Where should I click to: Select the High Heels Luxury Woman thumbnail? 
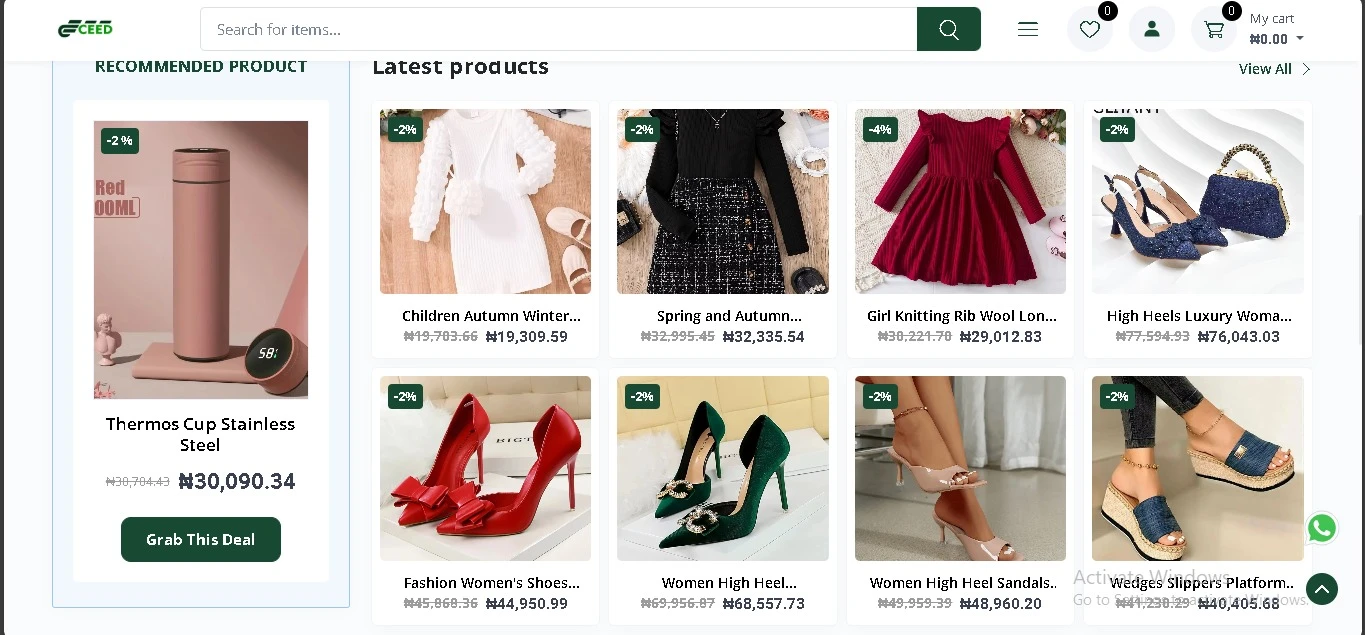[1197, 201]
